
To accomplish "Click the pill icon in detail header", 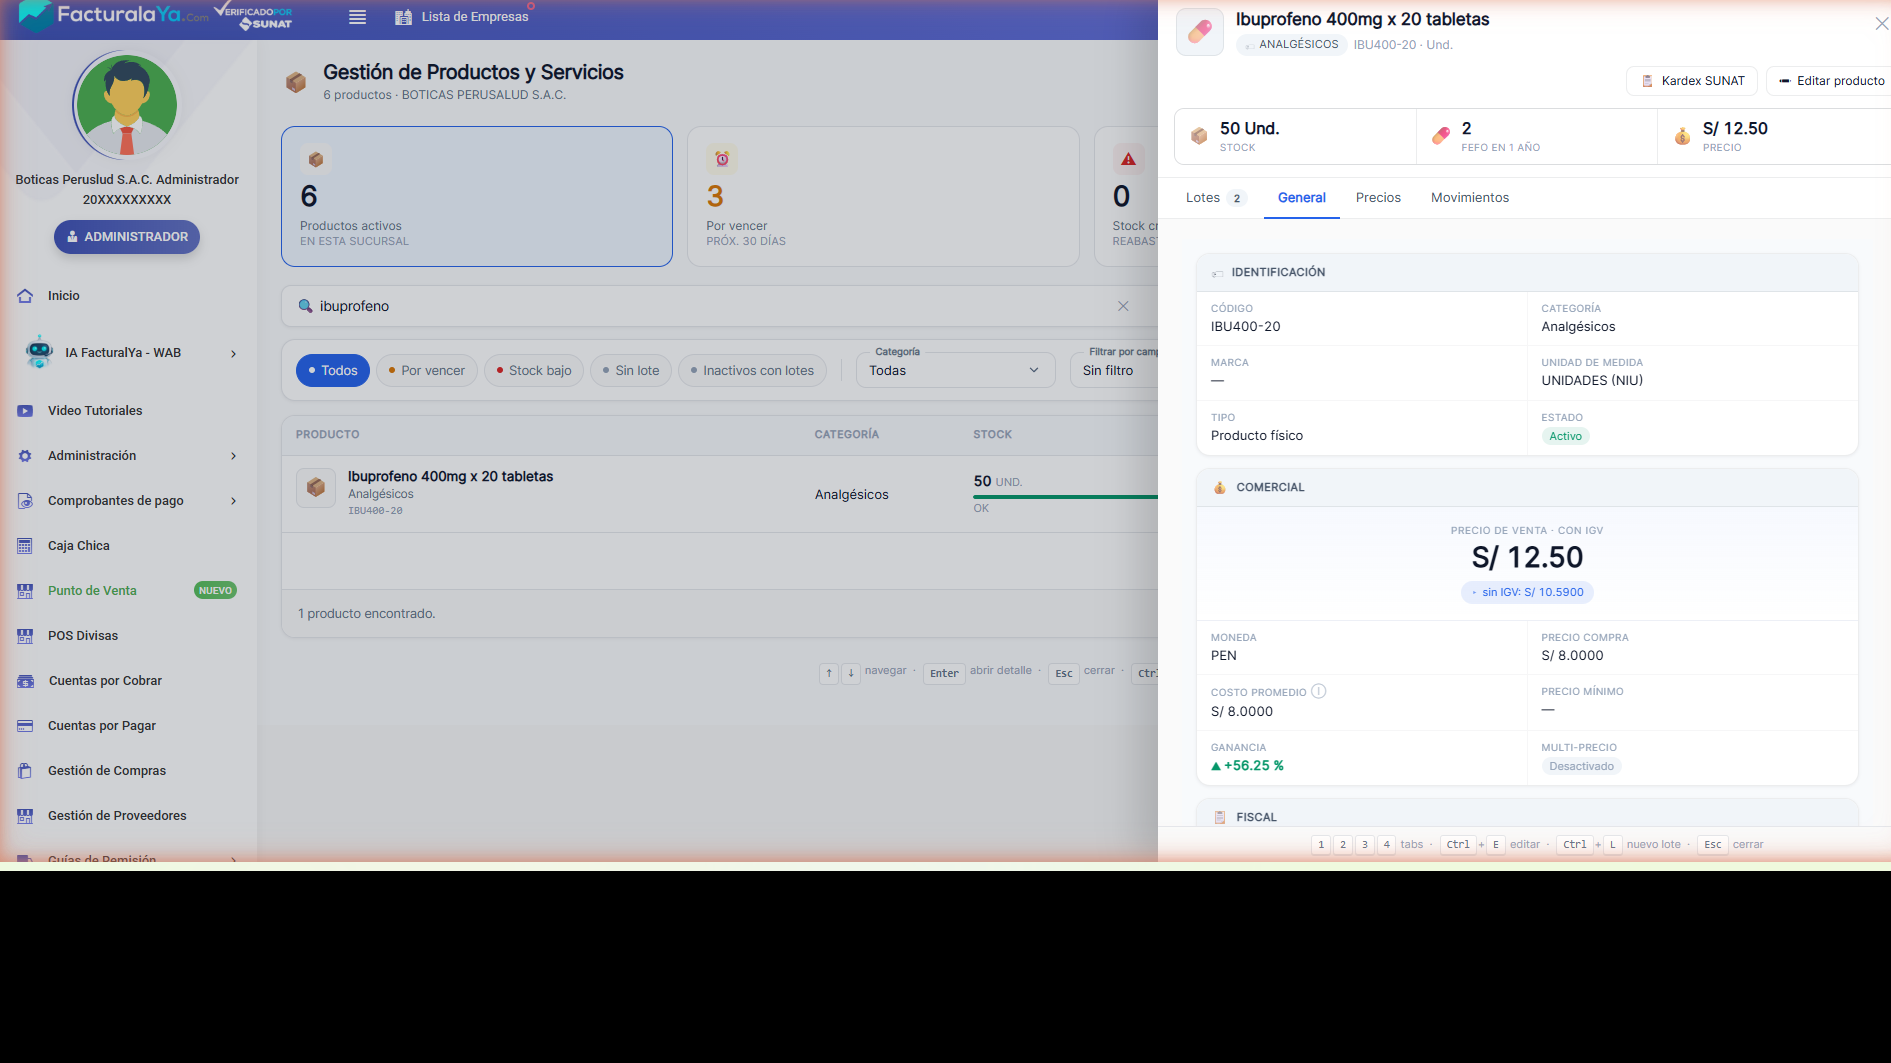I will (1200, 32).
